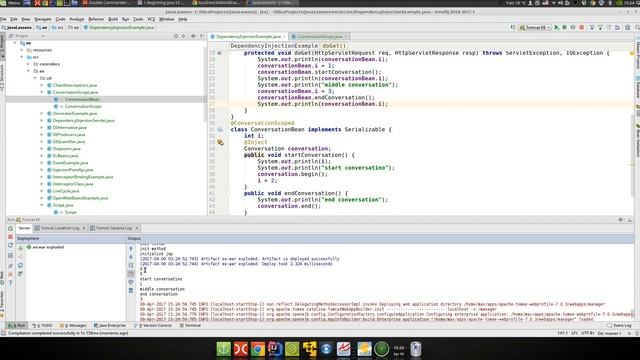This screenshot has width=640, height=360.
Task: Stop Tomcat using the Run panel red stop icon
Action: pos(10,237)
